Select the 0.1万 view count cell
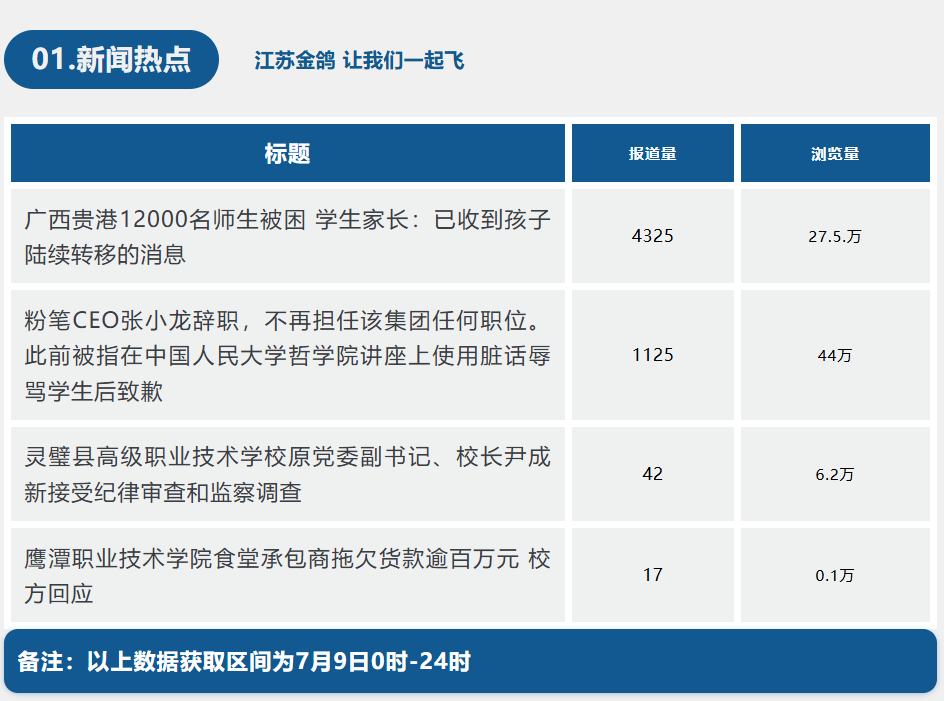 [x=835, y=575]
